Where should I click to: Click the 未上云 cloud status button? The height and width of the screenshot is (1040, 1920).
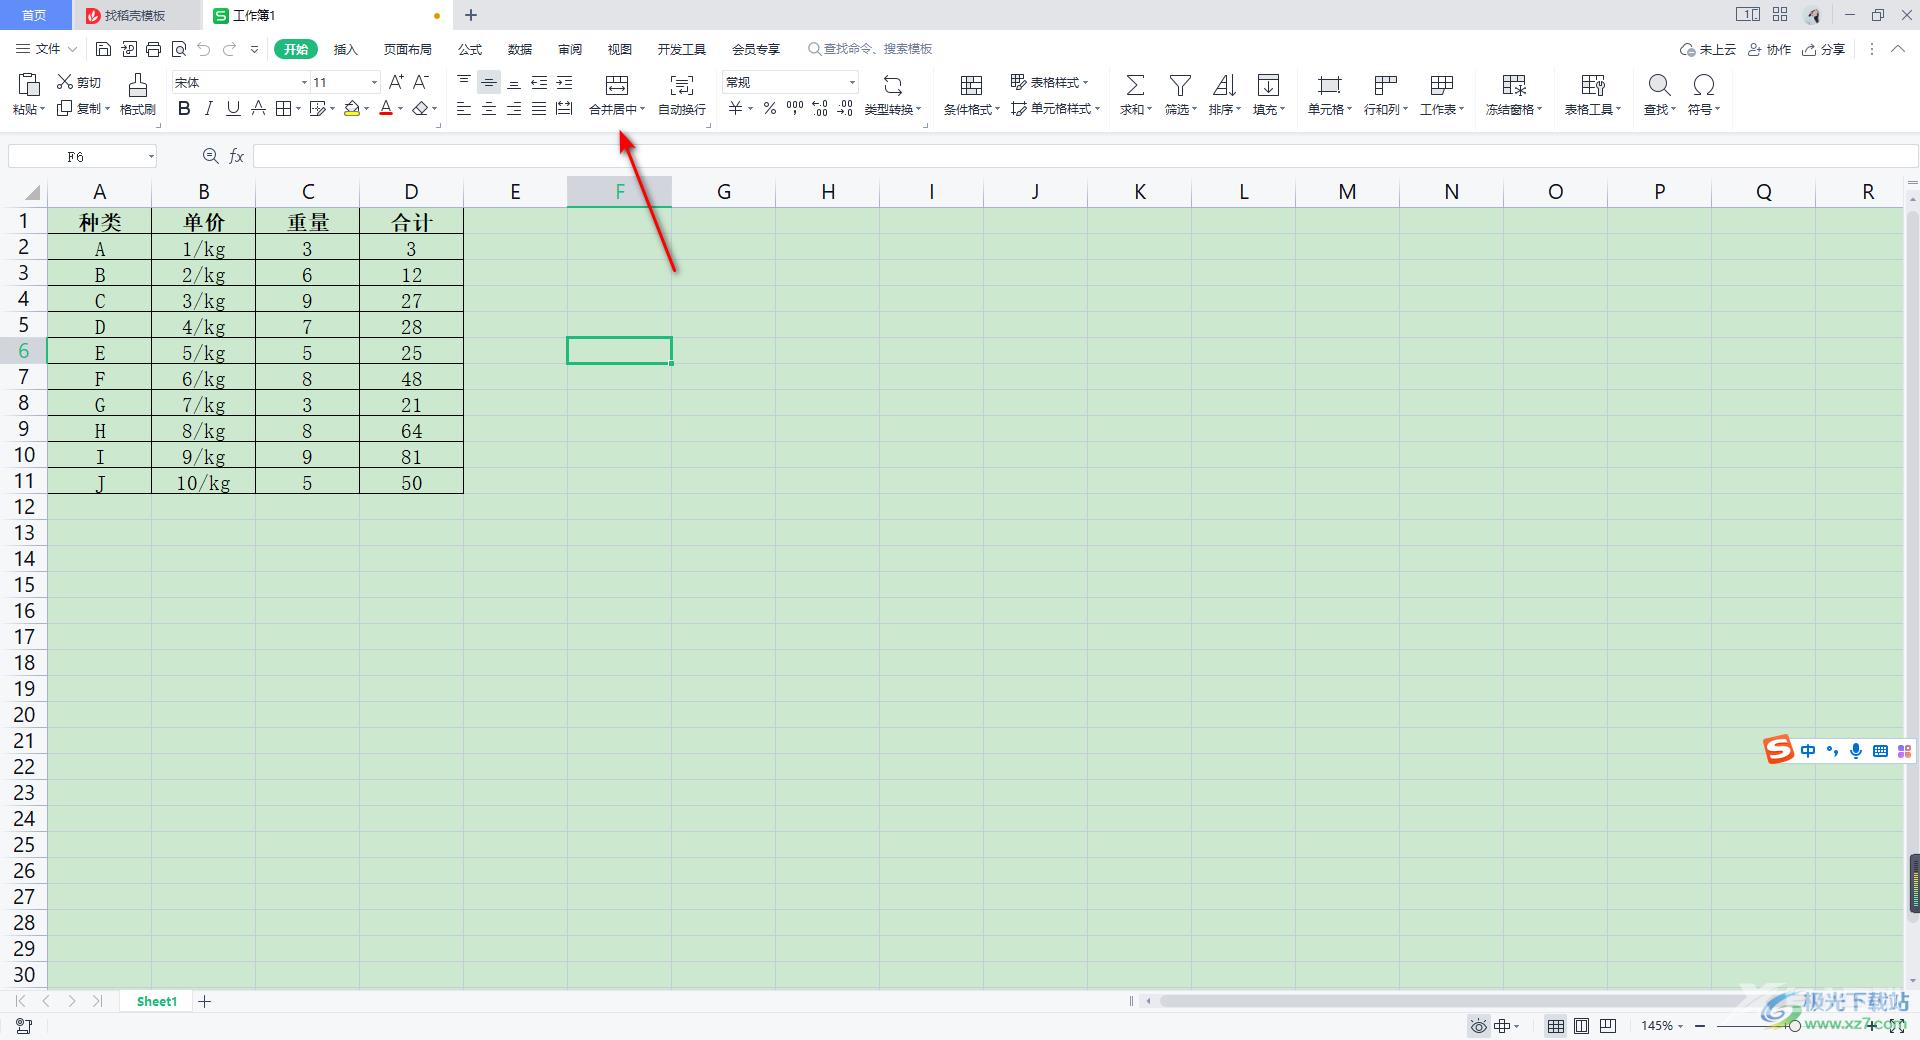1708,49
